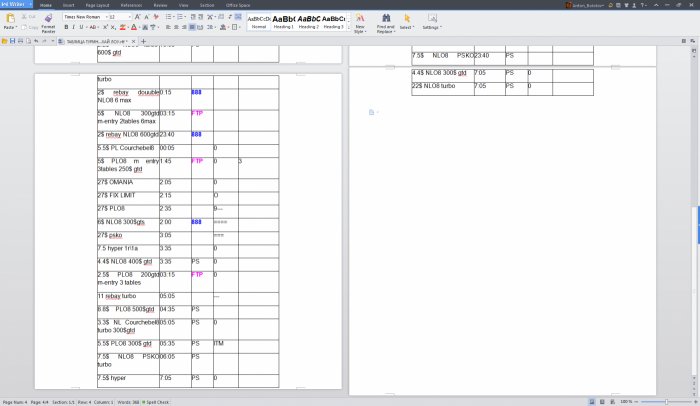Click the save disk icon
The height and width of the screenshot is (406, 700).
click(12, 41)
